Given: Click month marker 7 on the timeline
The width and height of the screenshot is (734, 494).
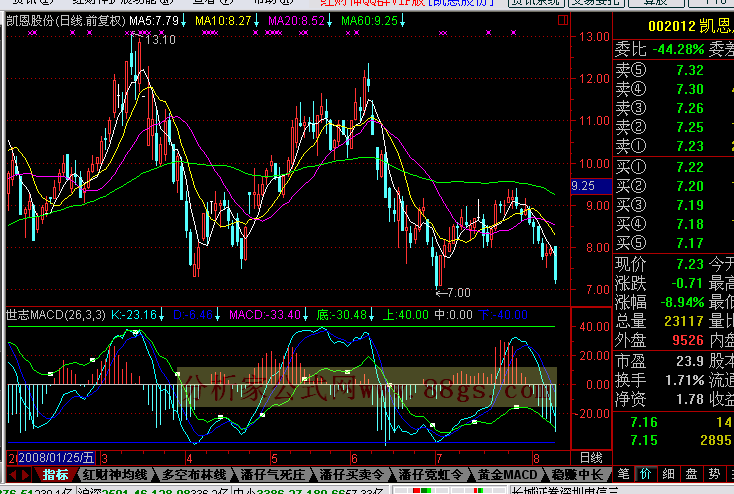Looking at the screenshot, I should [439, 458].
